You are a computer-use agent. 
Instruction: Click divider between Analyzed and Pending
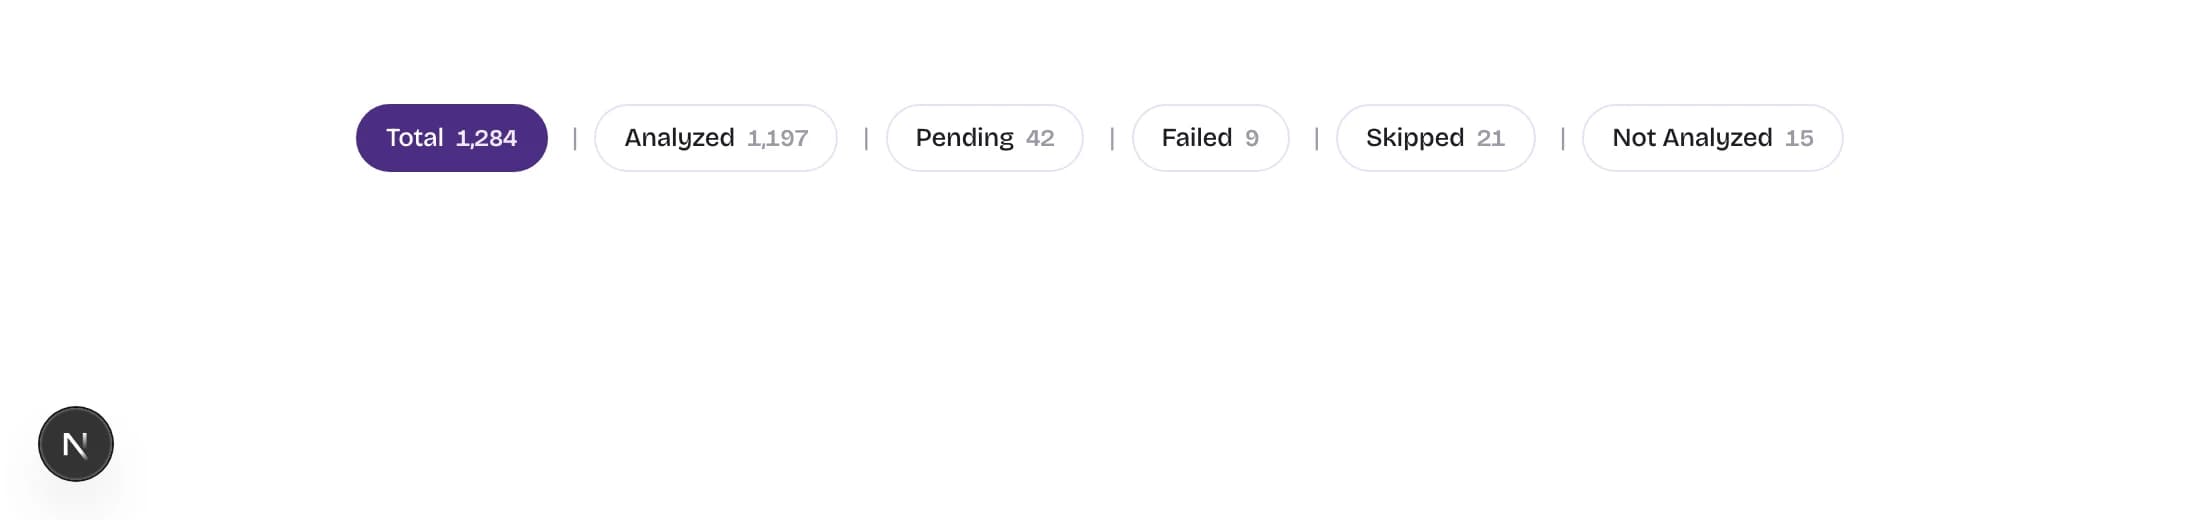point(866,138)
